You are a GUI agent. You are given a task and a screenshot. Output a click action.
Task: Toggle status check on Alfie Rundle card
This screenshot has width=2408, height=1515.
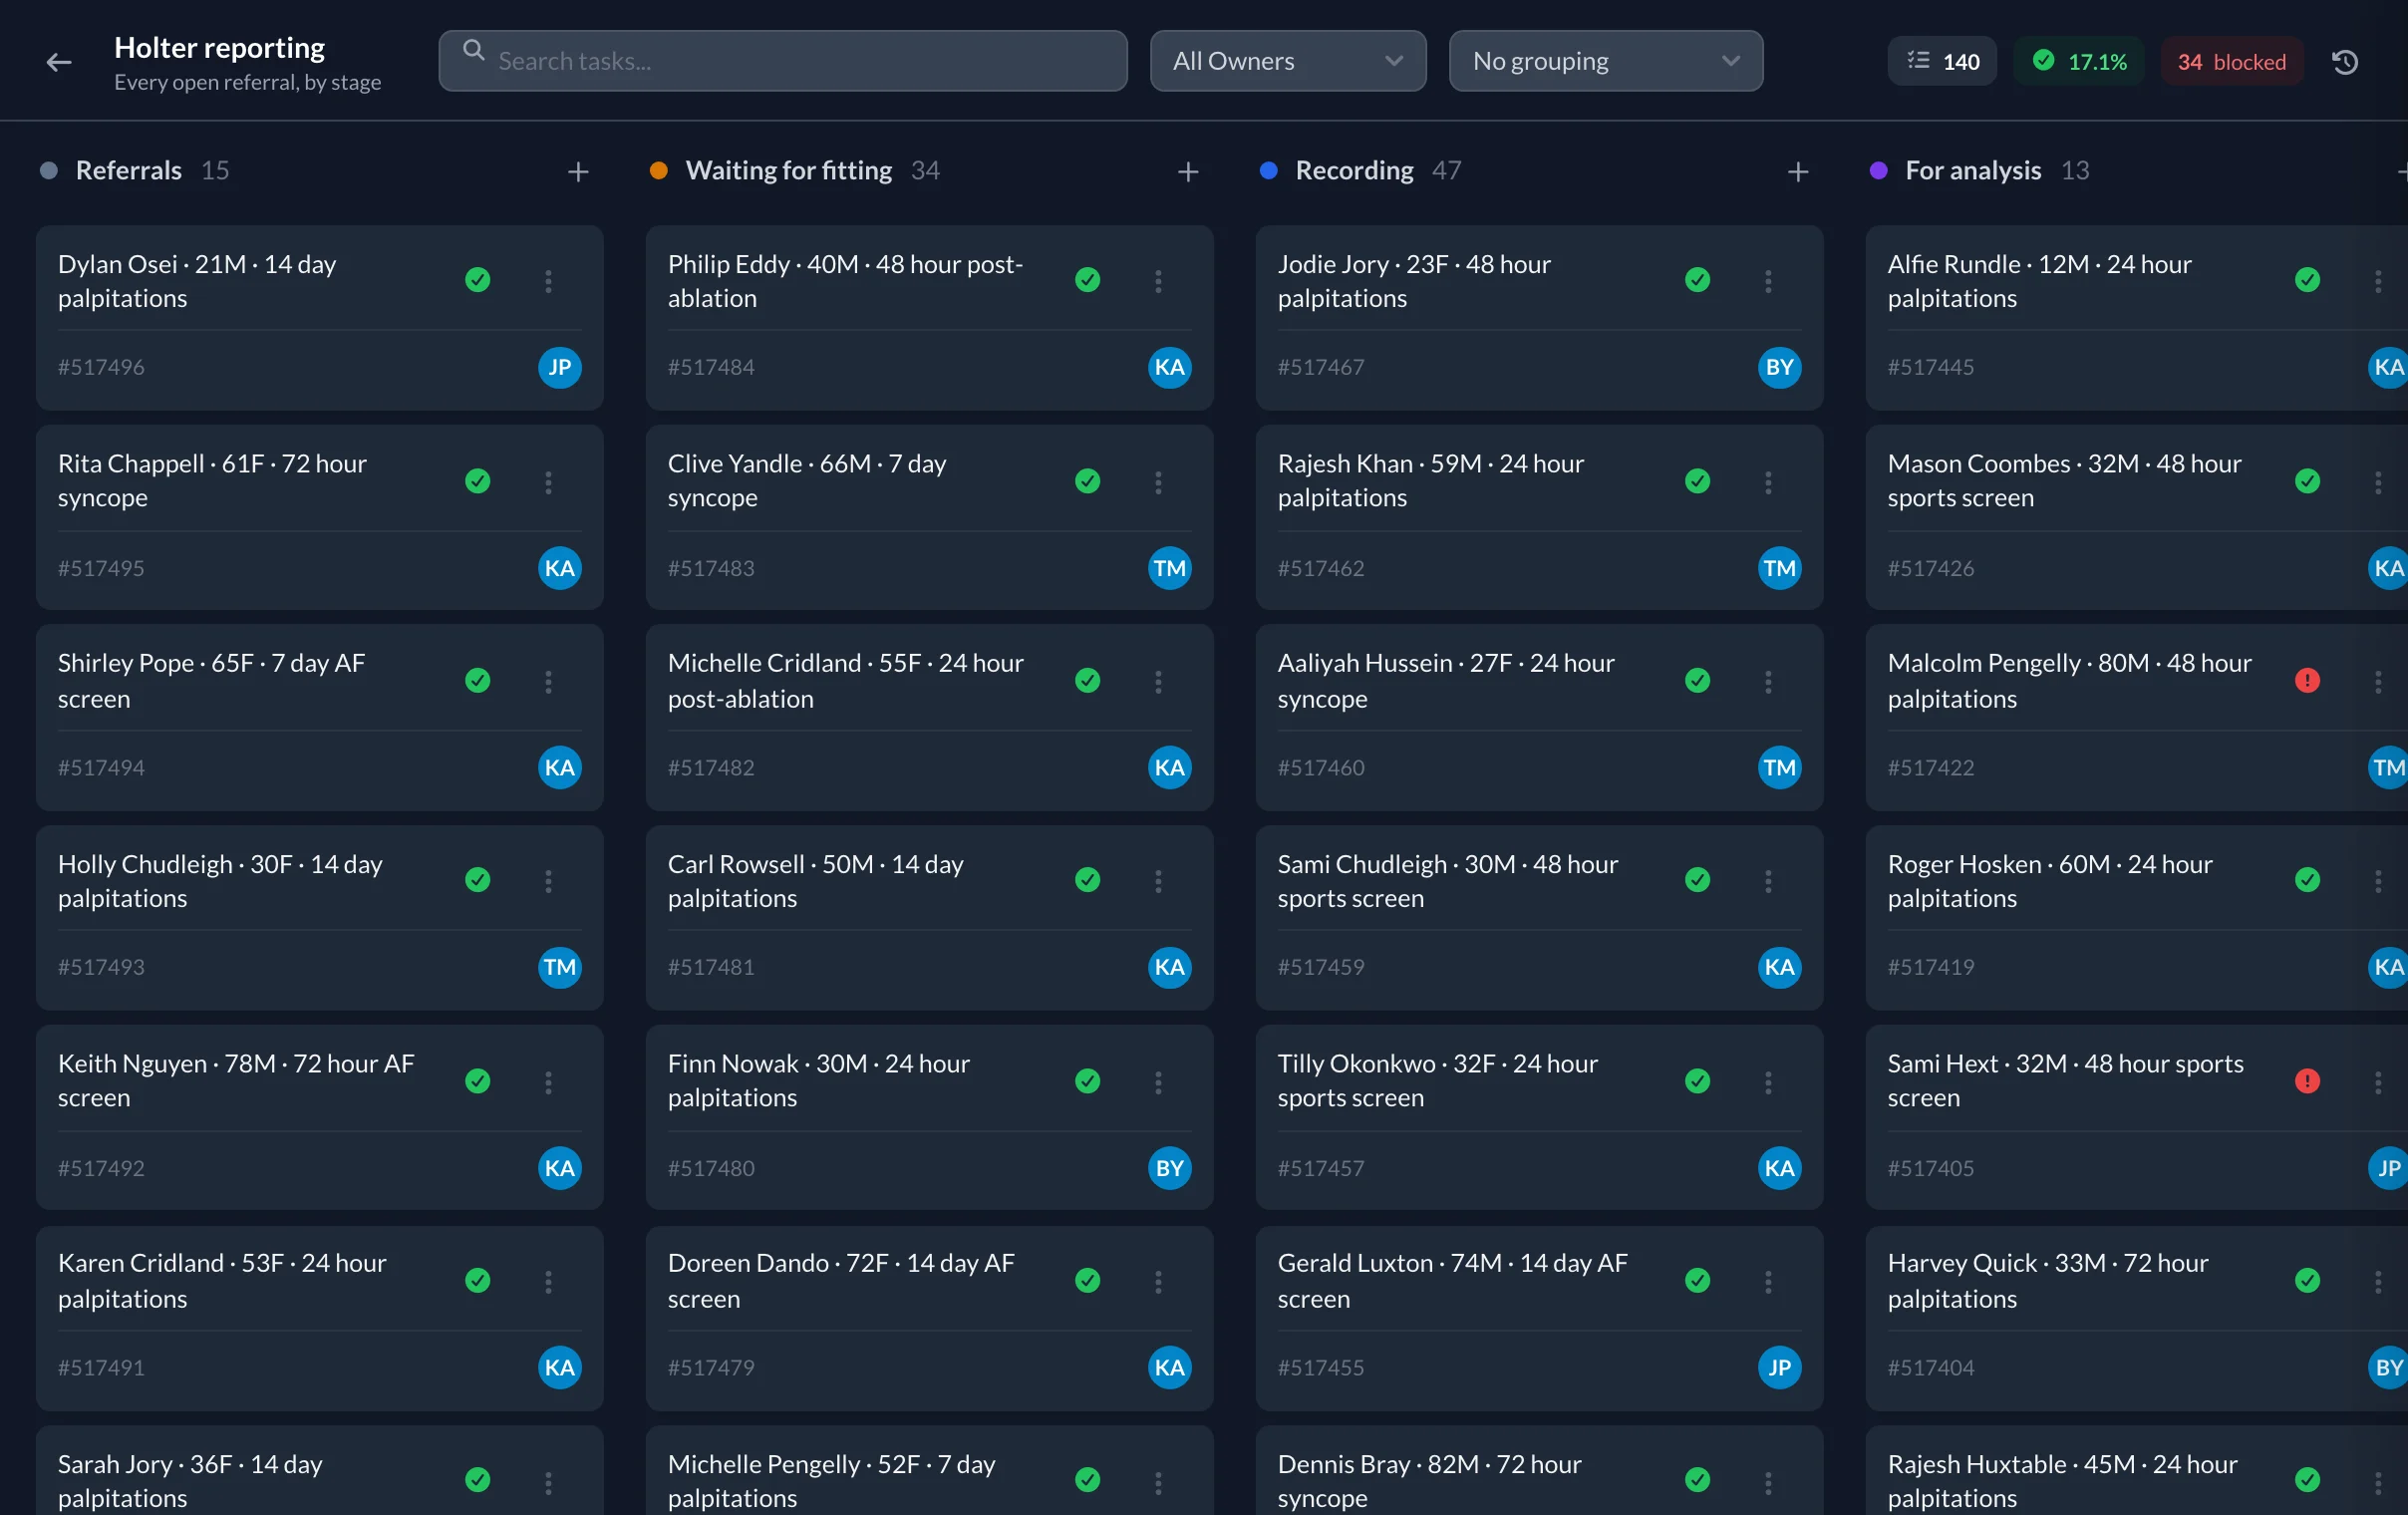2307,280
